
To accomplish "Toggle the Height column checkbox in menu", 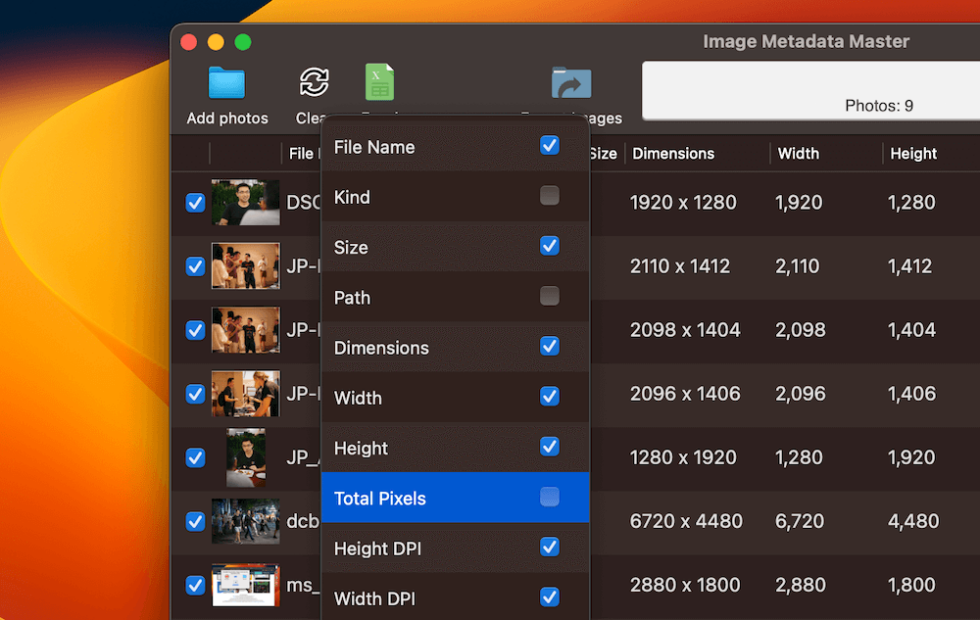I will [x=549, y=446].
